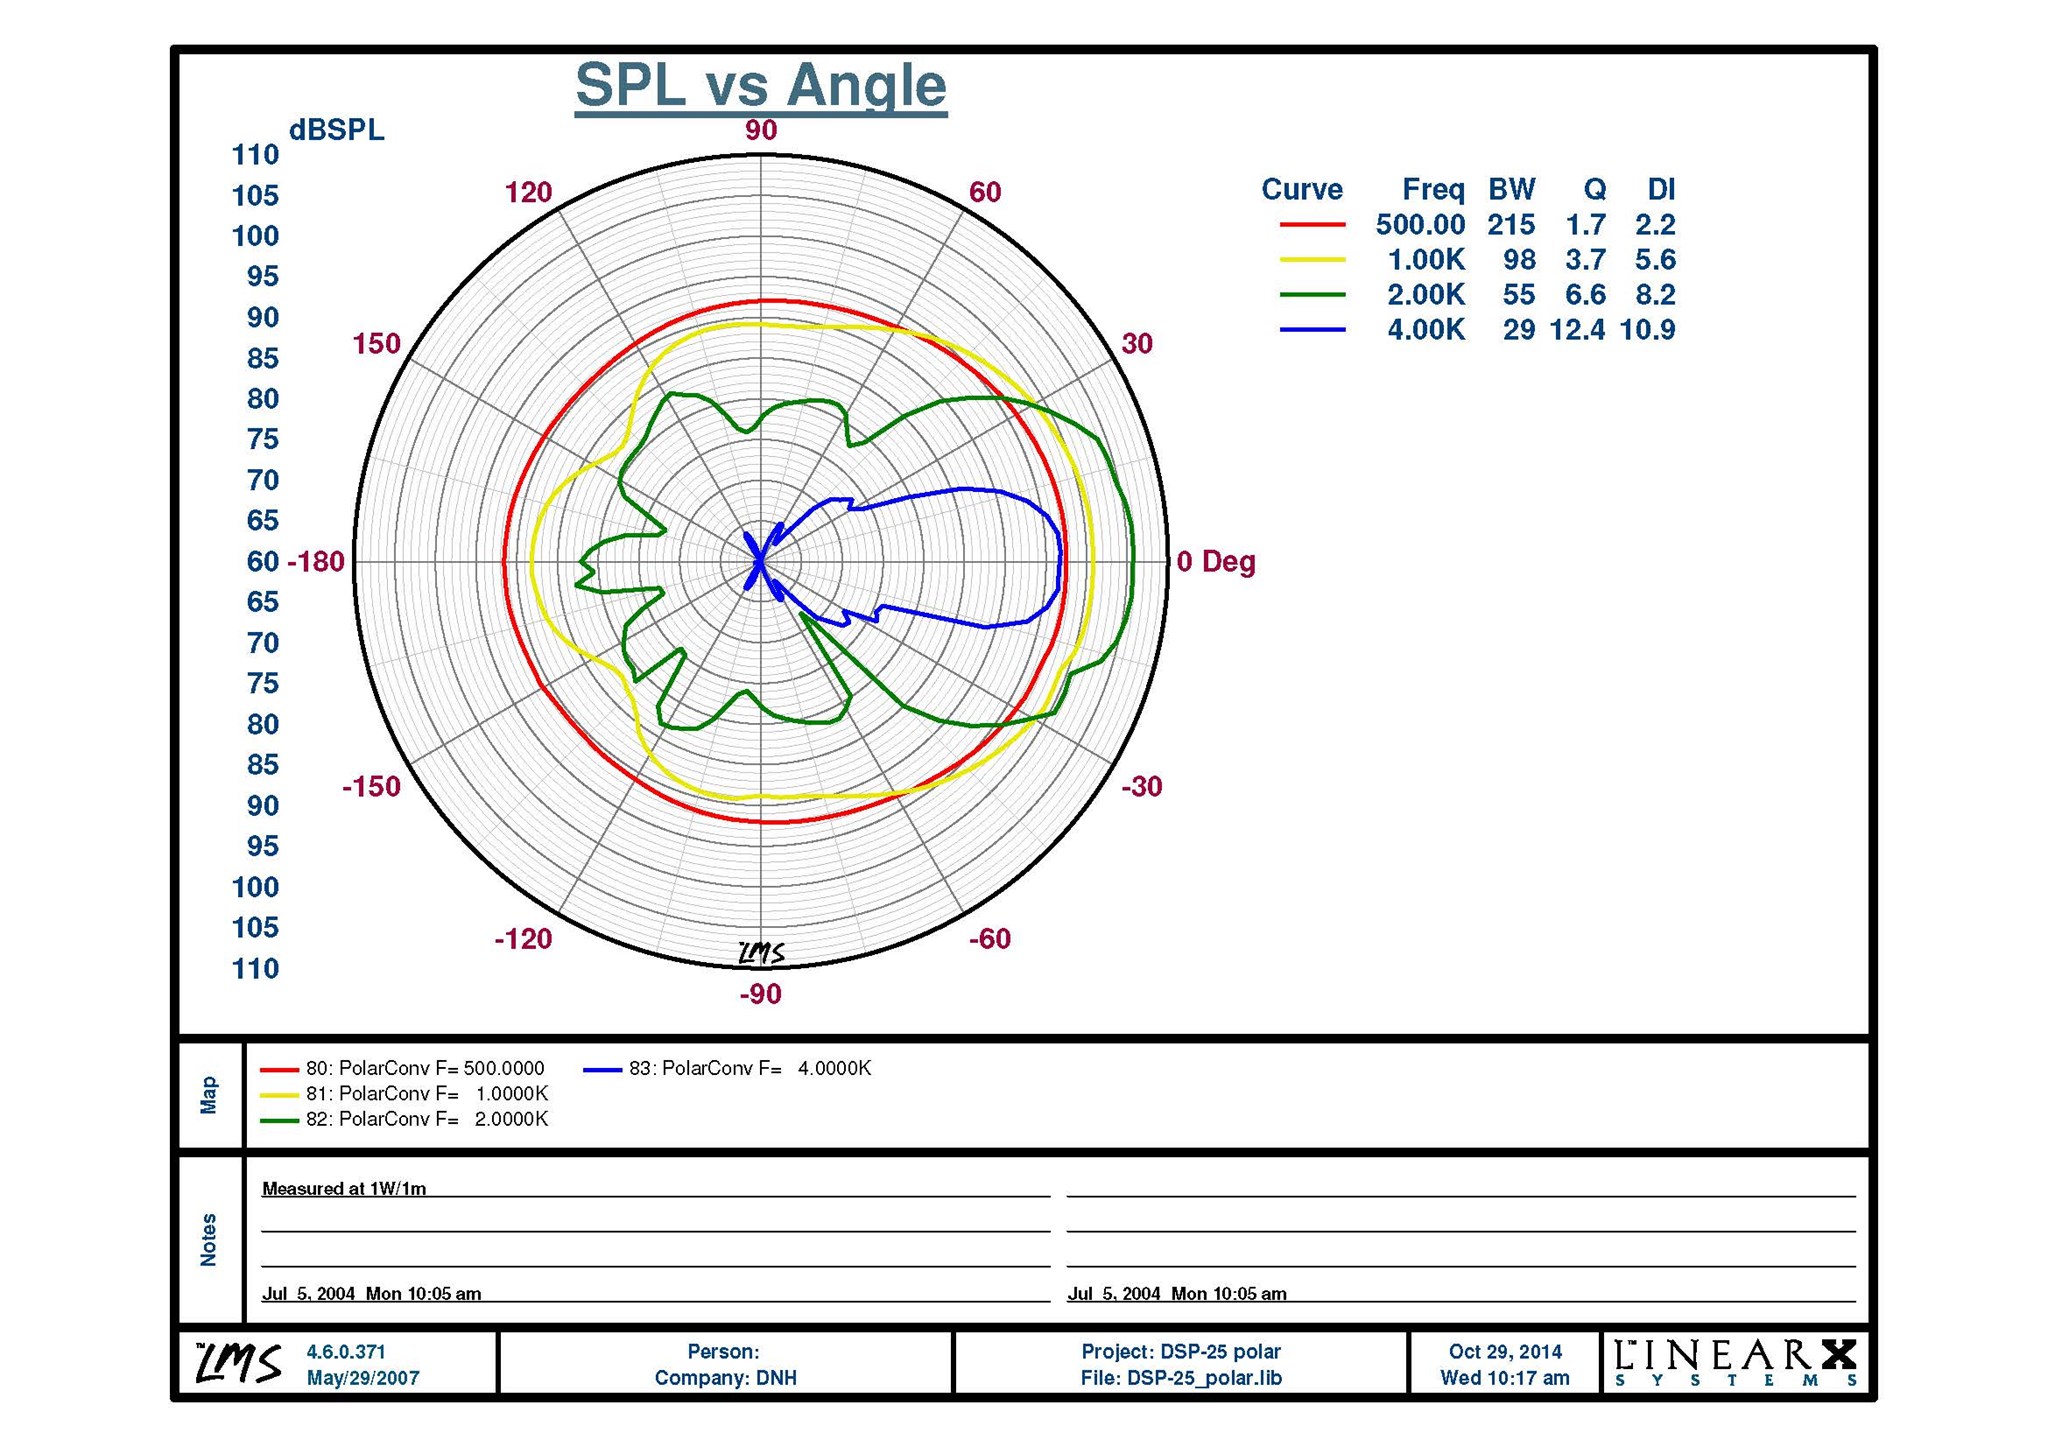
Task: Click the DI value 10.9
Action: click(1647, 330)
